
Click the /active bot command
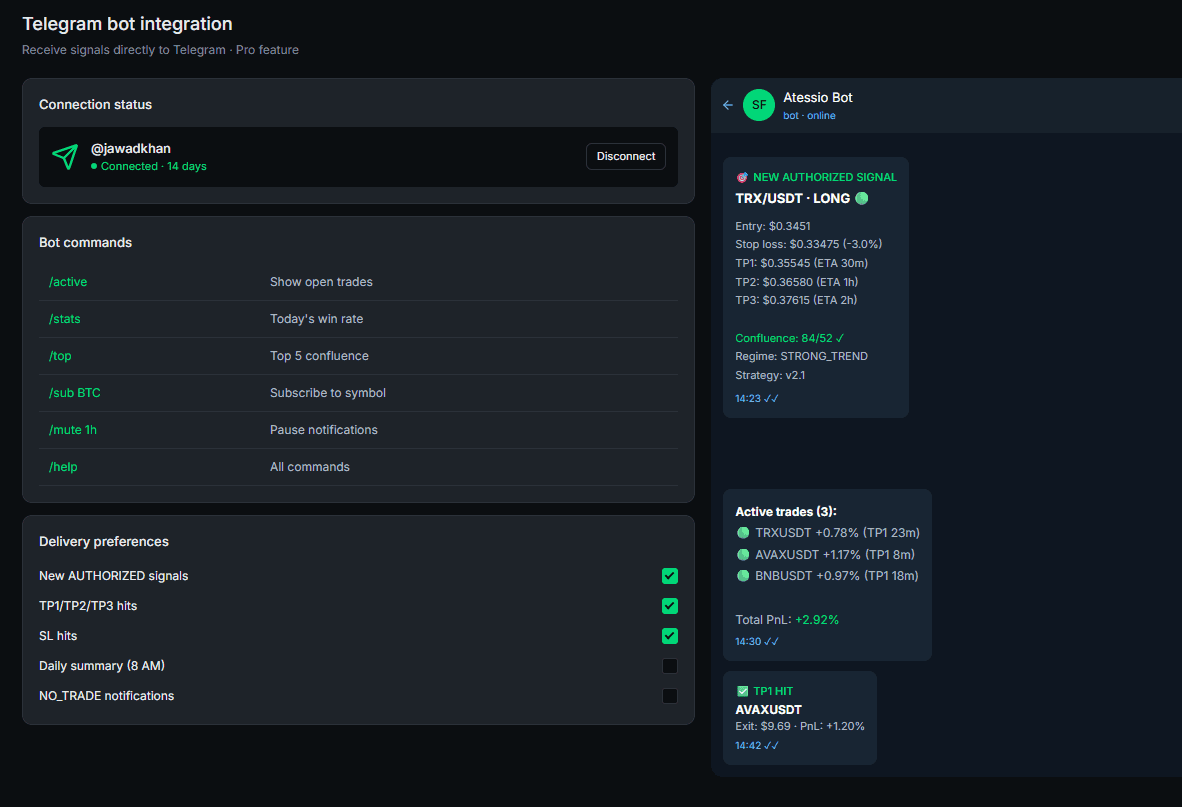tap(68, 282)
